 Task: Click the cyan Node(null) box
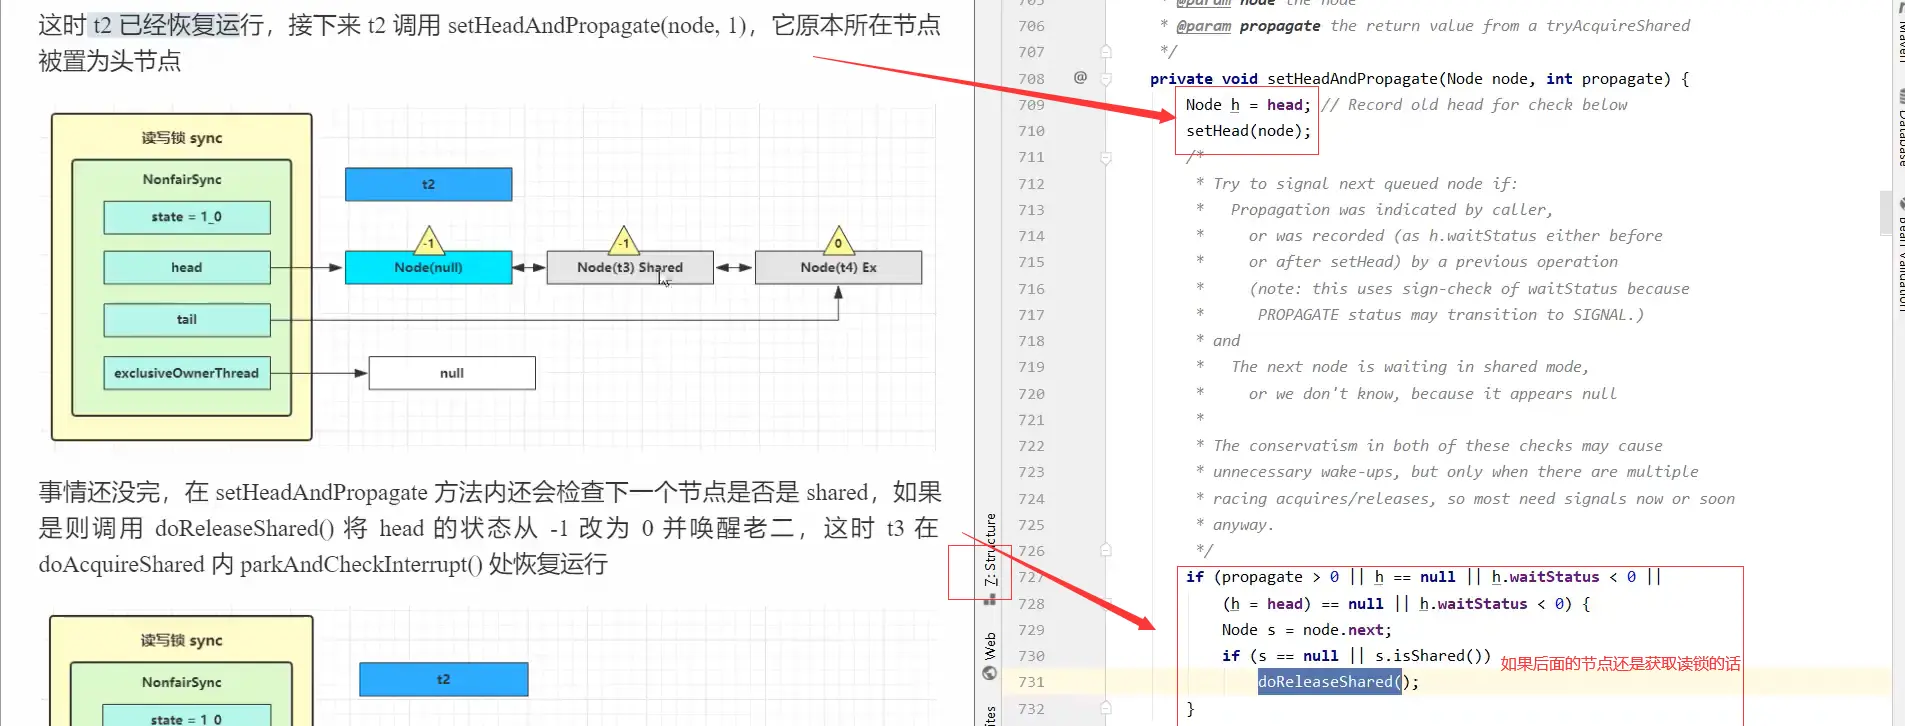click(428, 267)
